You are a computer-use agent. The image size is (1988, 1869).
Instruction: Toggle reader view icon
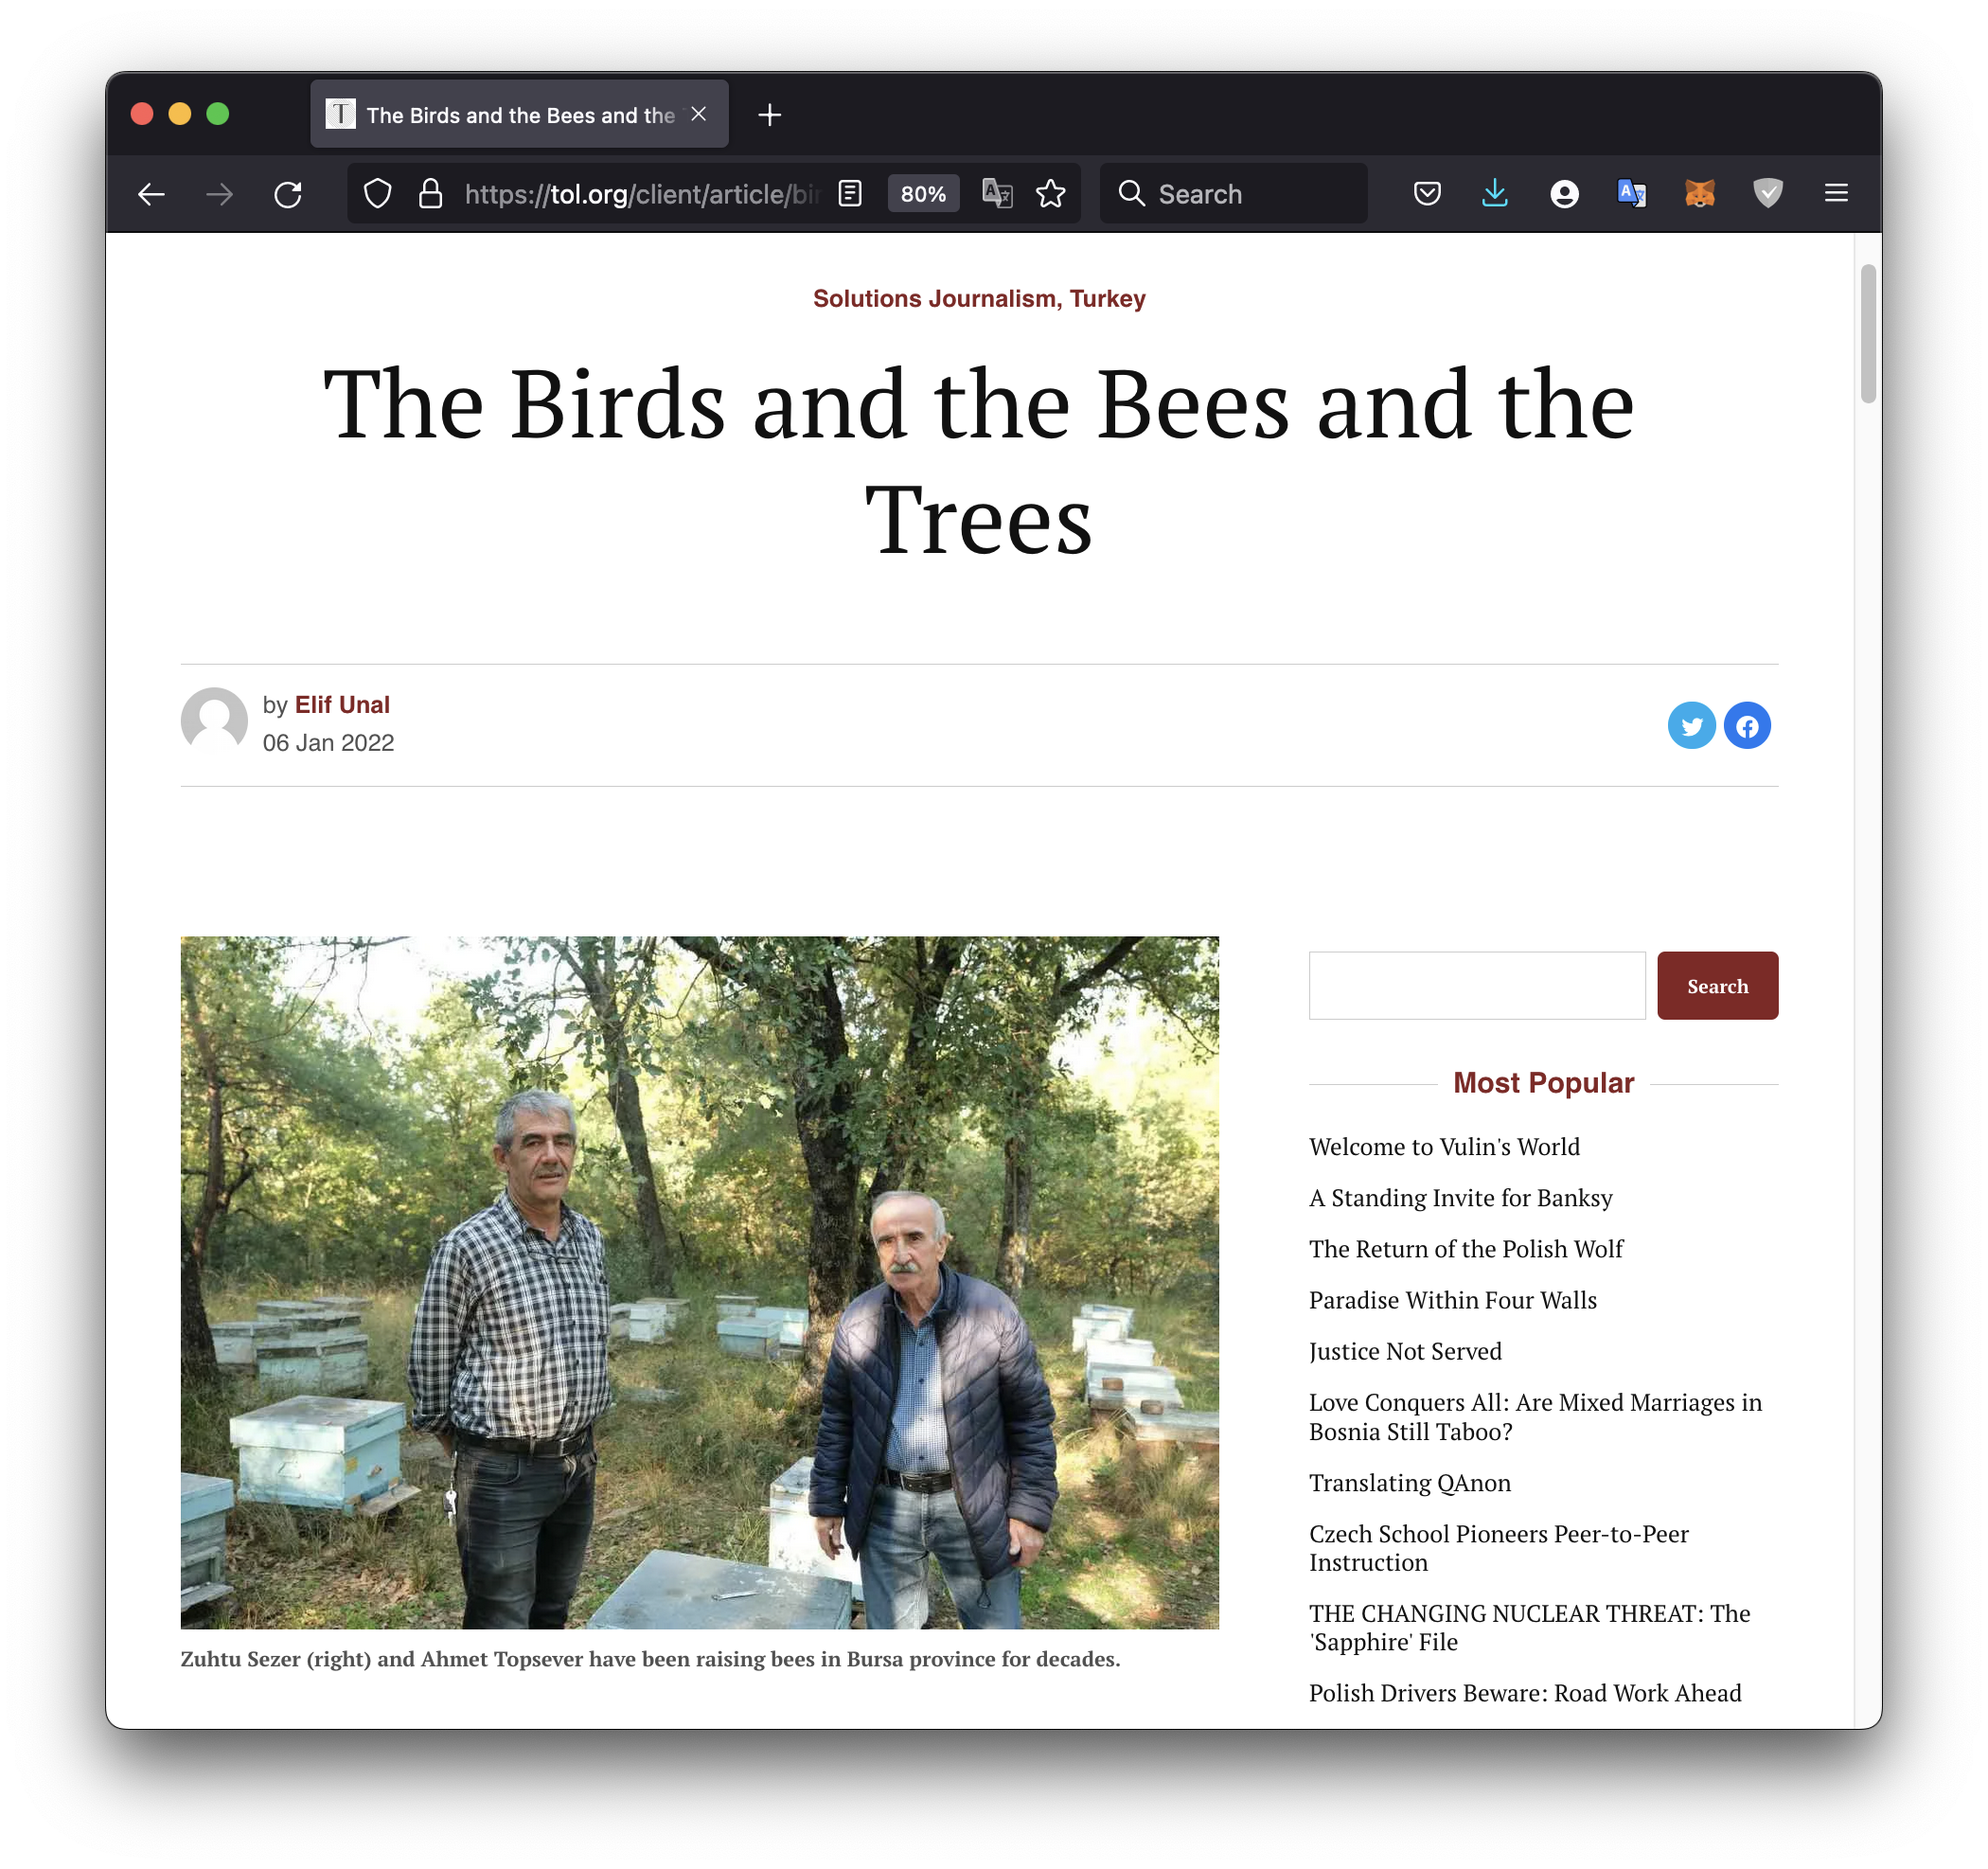click(850, 194)
